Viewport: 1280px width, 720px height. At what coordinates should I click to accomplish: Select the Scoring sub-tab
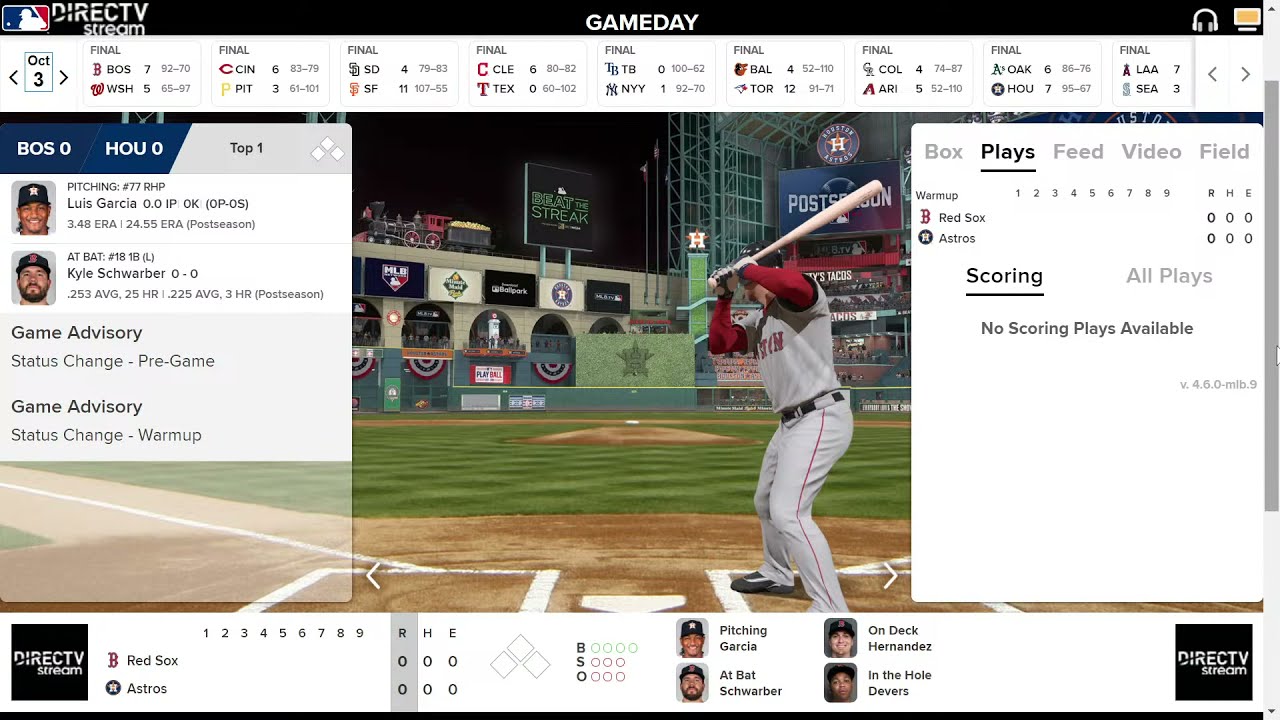(1004, 276)
